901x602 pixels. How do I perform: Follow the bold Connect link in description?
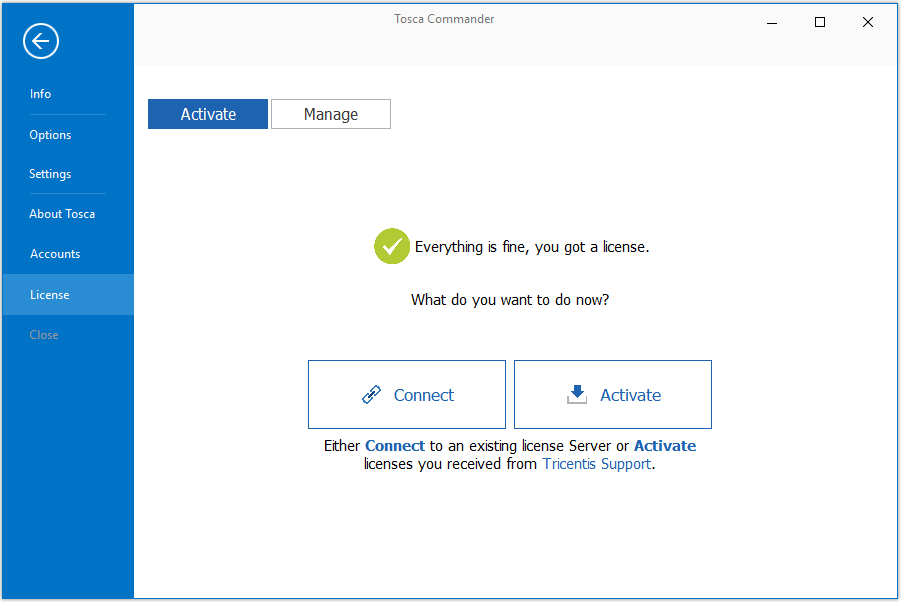point(395,446)
